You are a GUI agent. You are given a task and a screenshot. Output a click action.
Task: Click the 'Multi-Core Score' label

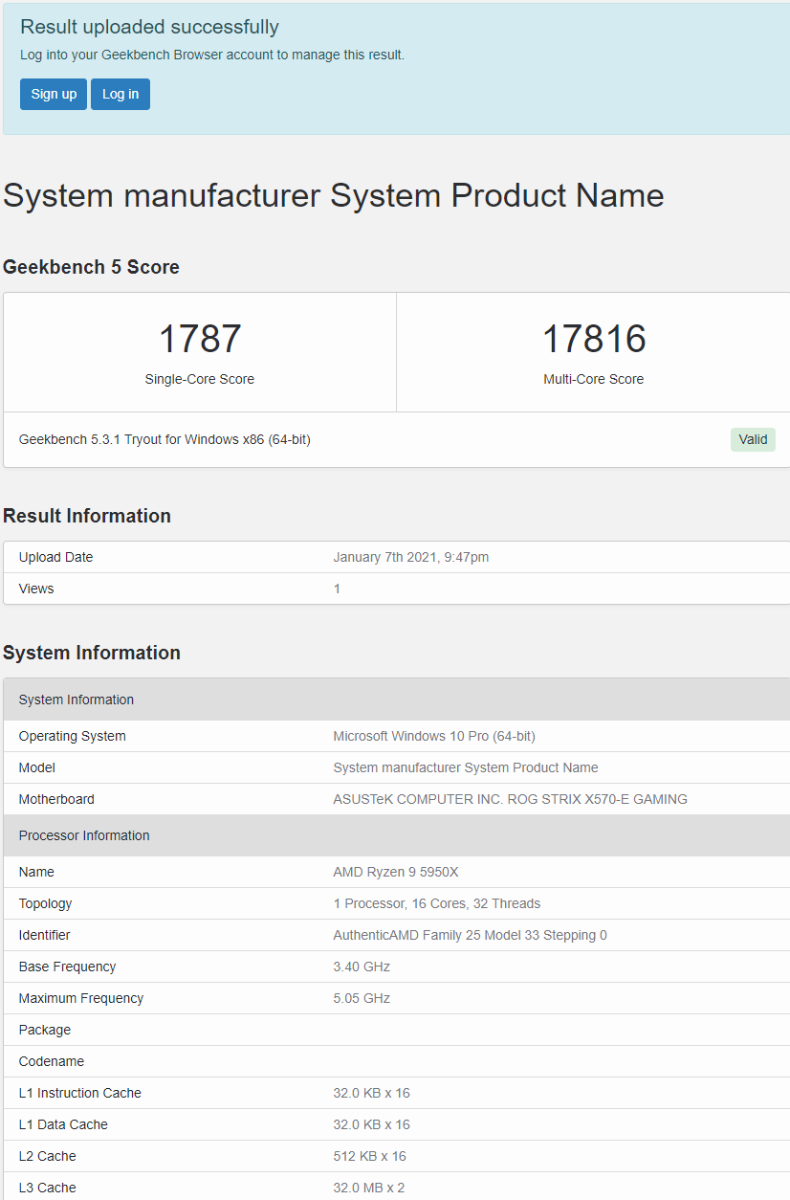coord(594,379)
